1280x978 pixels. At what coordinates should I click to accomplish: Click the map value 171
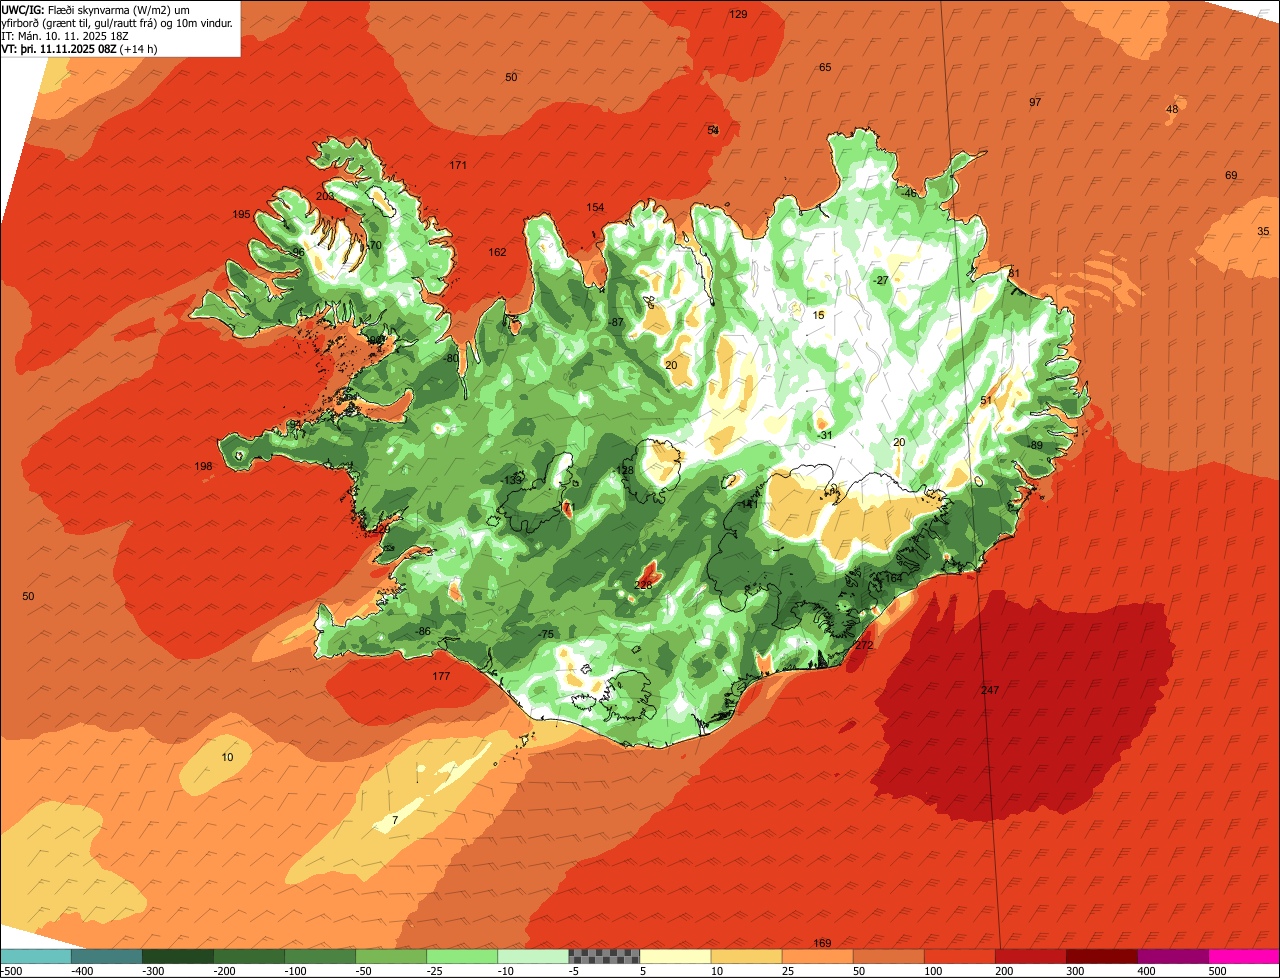458,165
